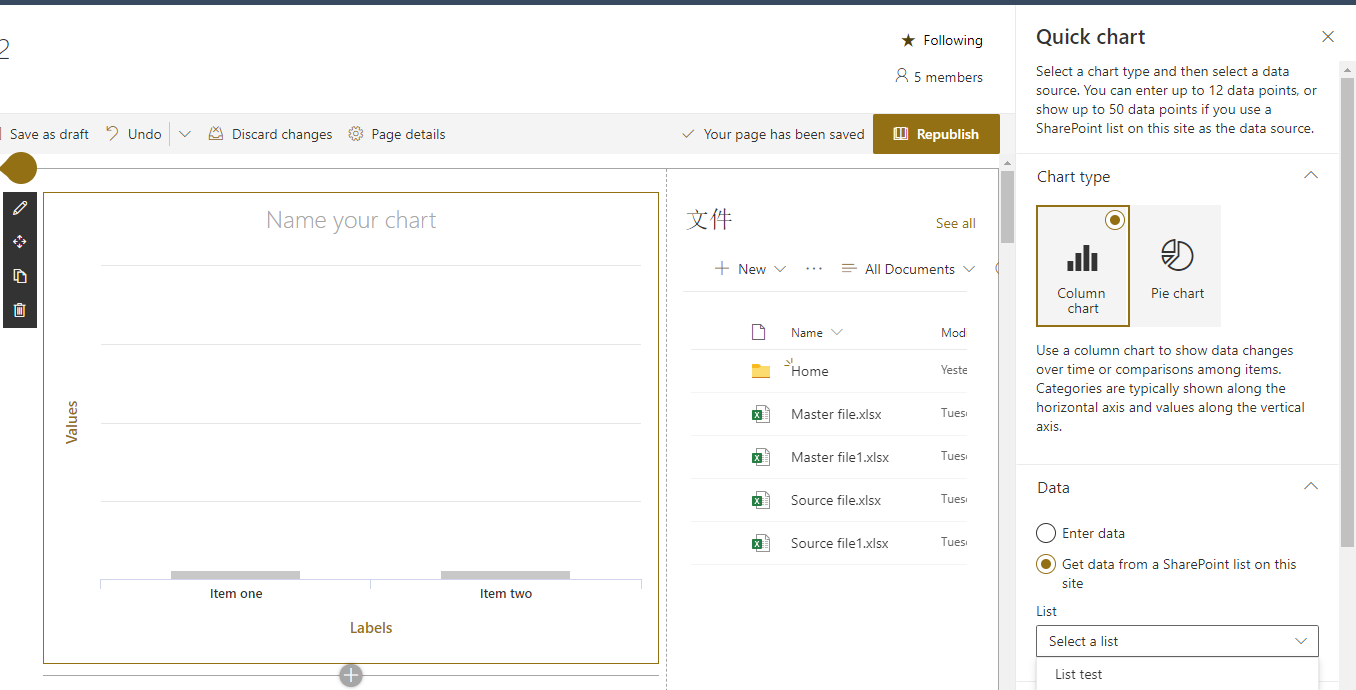Open Source file1.xlsx

840,543
